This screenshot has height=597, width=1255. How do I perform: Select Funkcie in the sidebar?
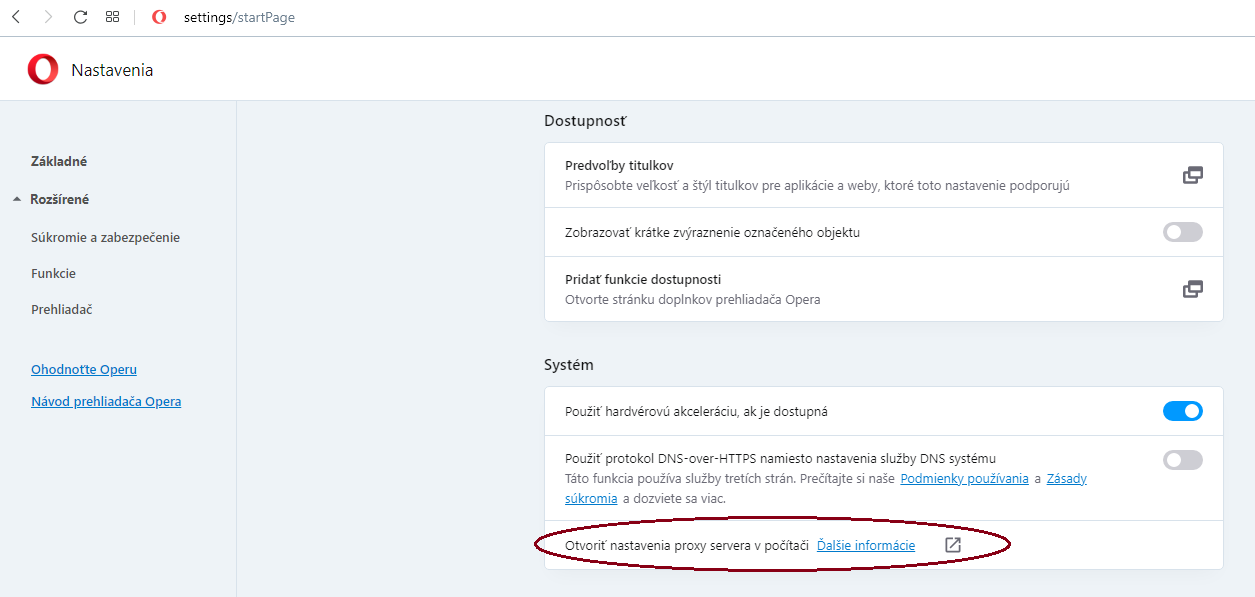click(x=53, y=273)
